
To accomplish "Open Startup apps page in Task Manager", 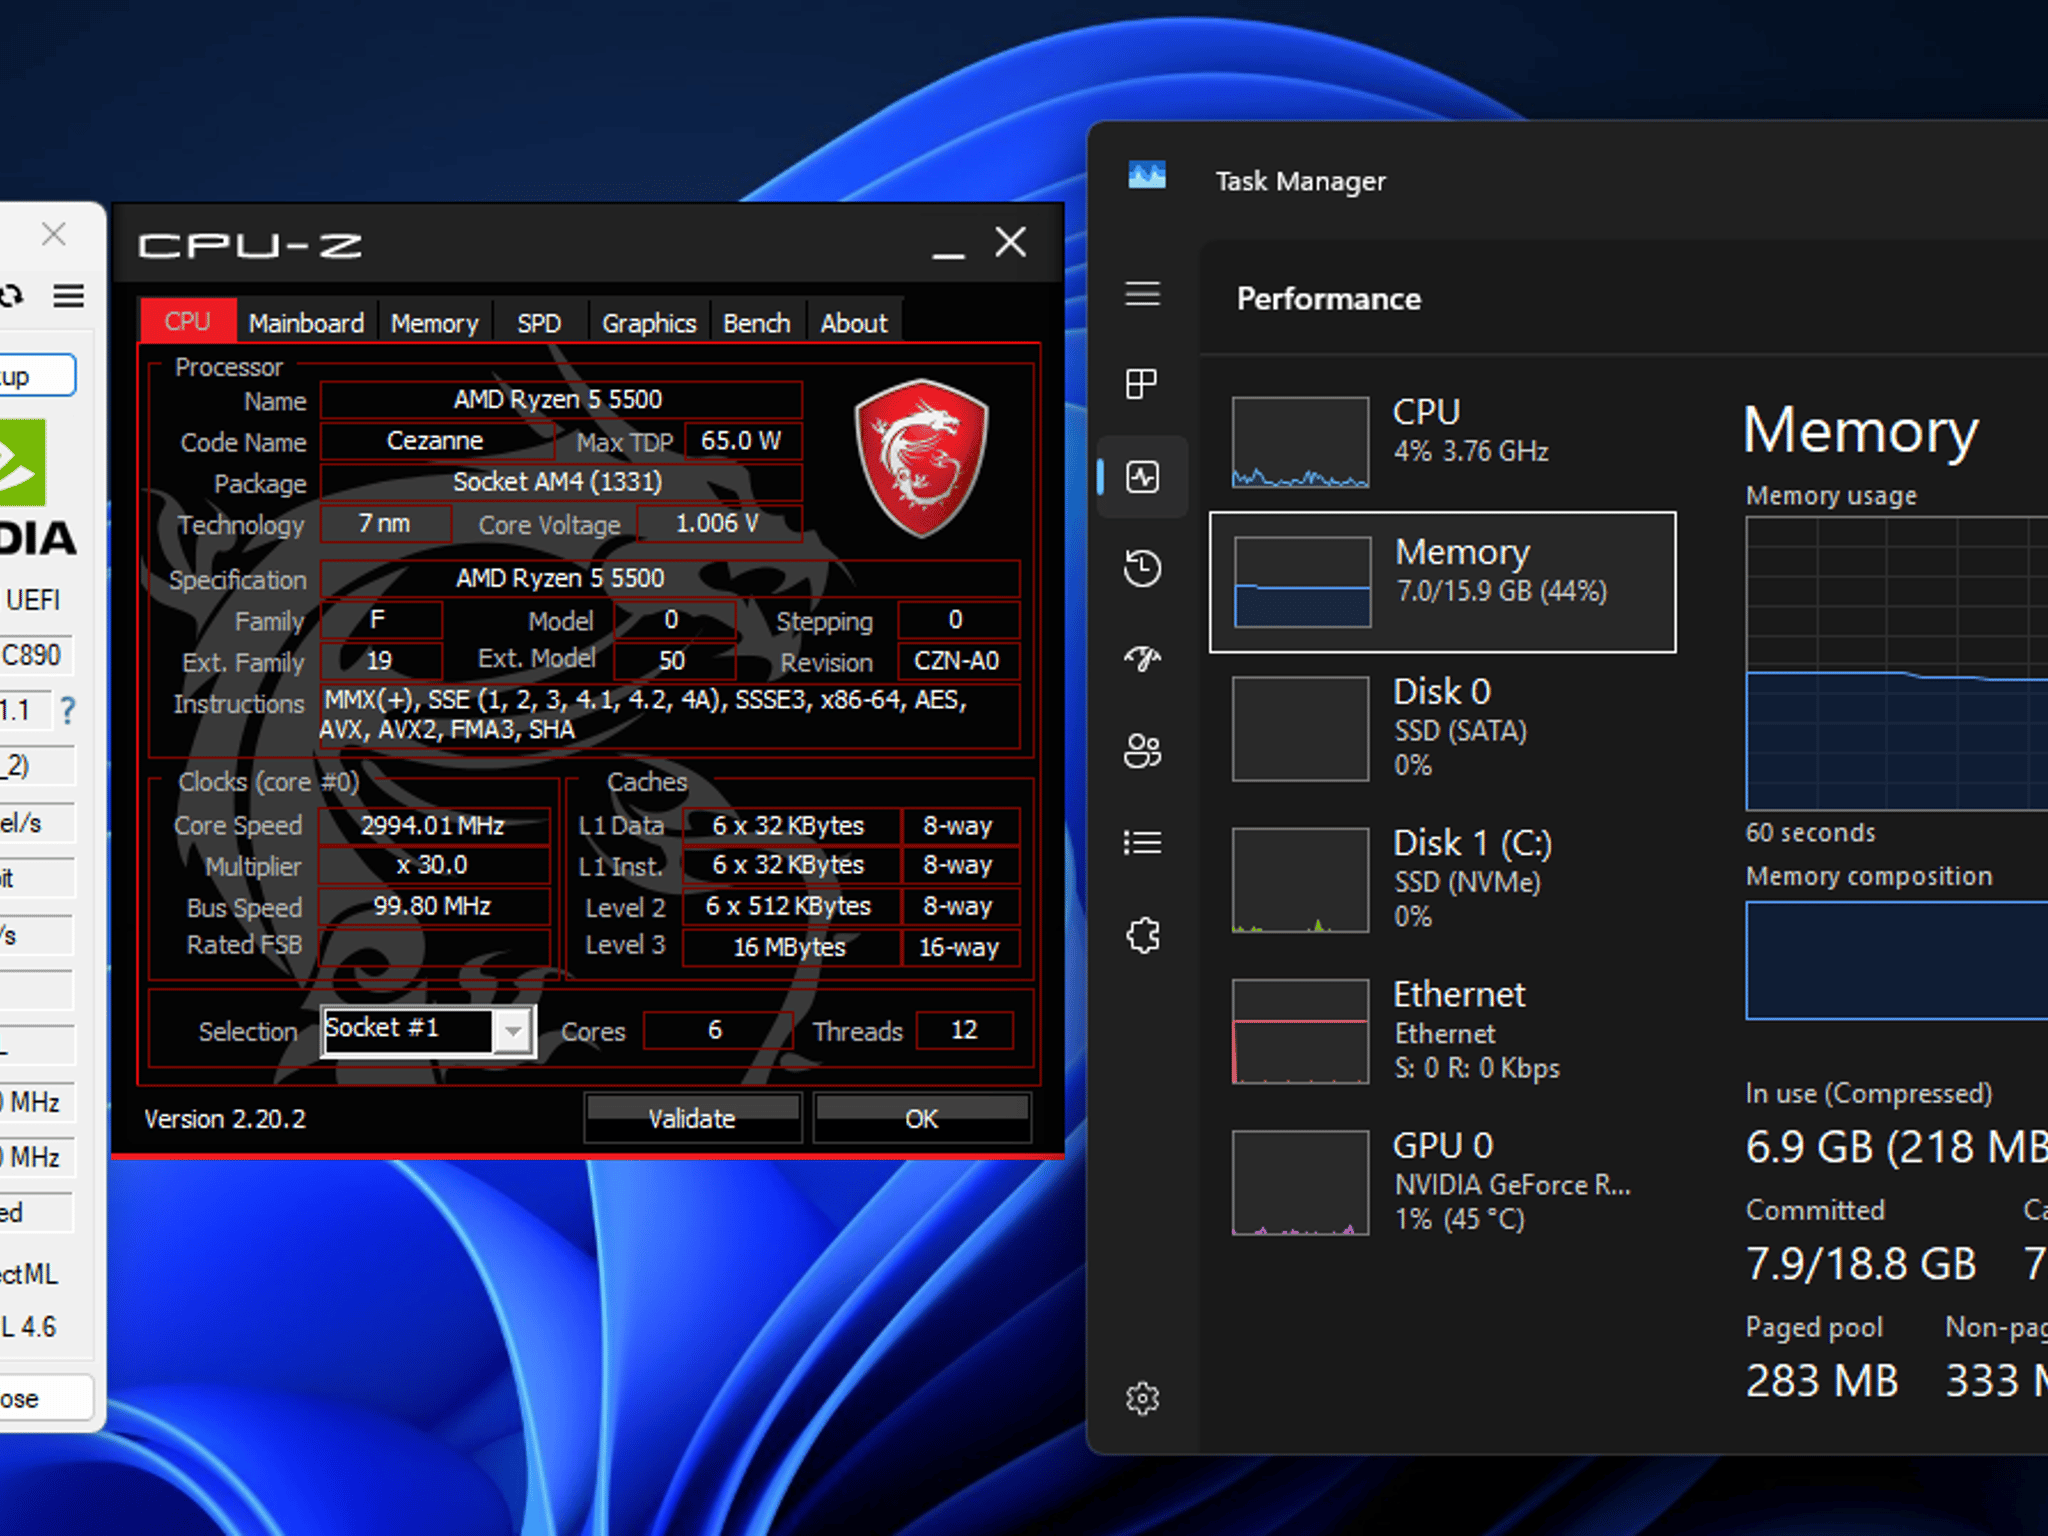I will [x=1143, y=658].
